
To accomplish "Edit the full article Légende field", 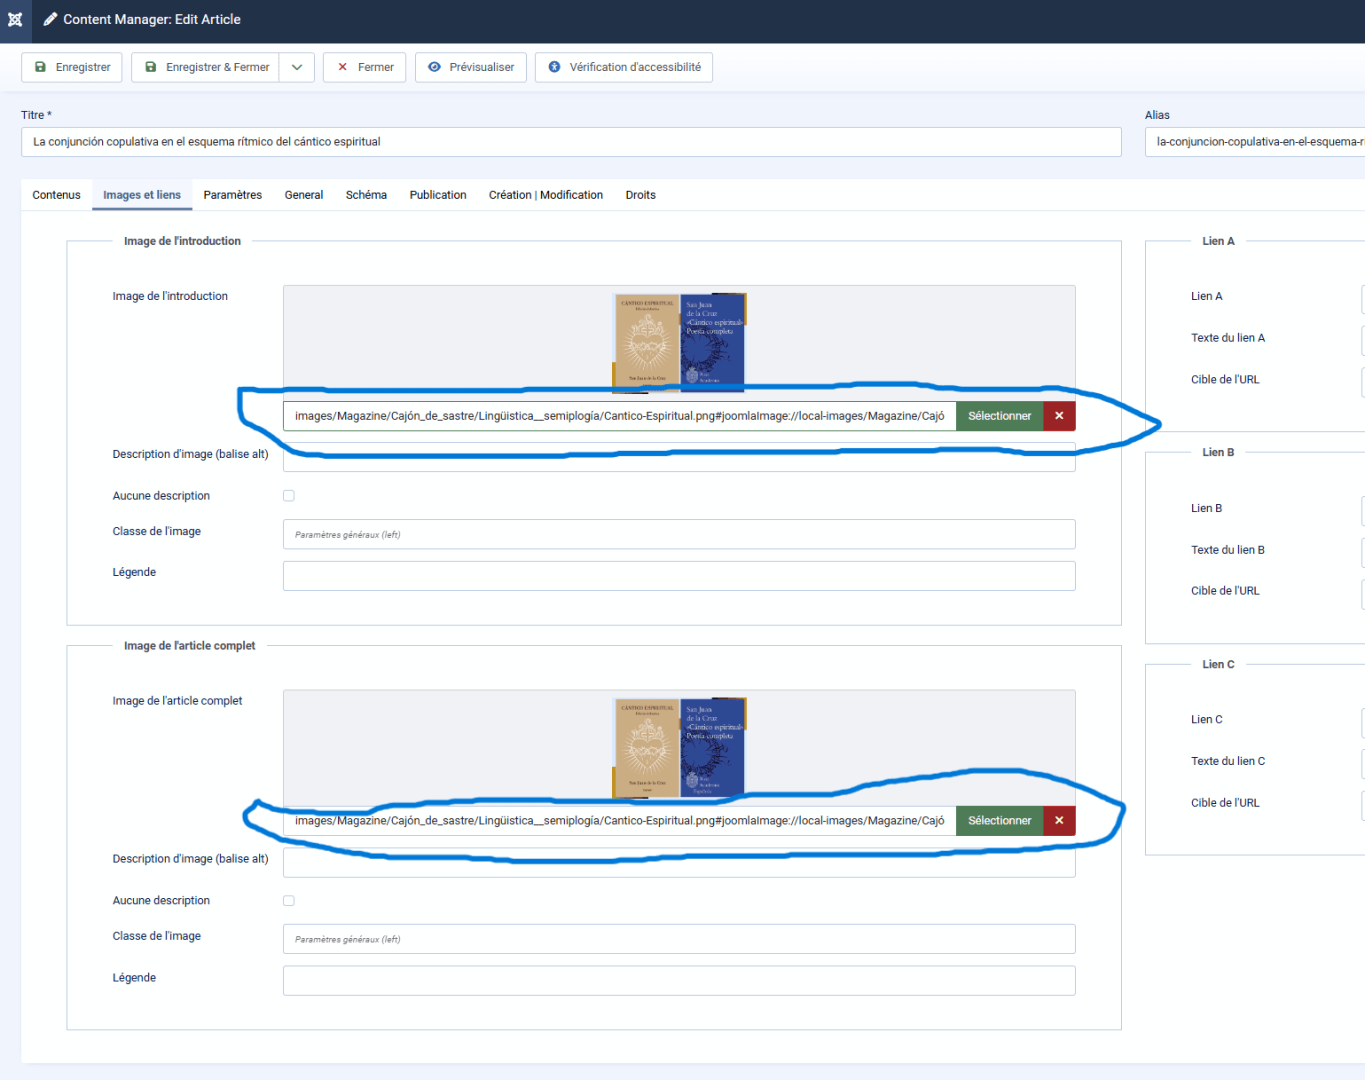I will (679, 981).
